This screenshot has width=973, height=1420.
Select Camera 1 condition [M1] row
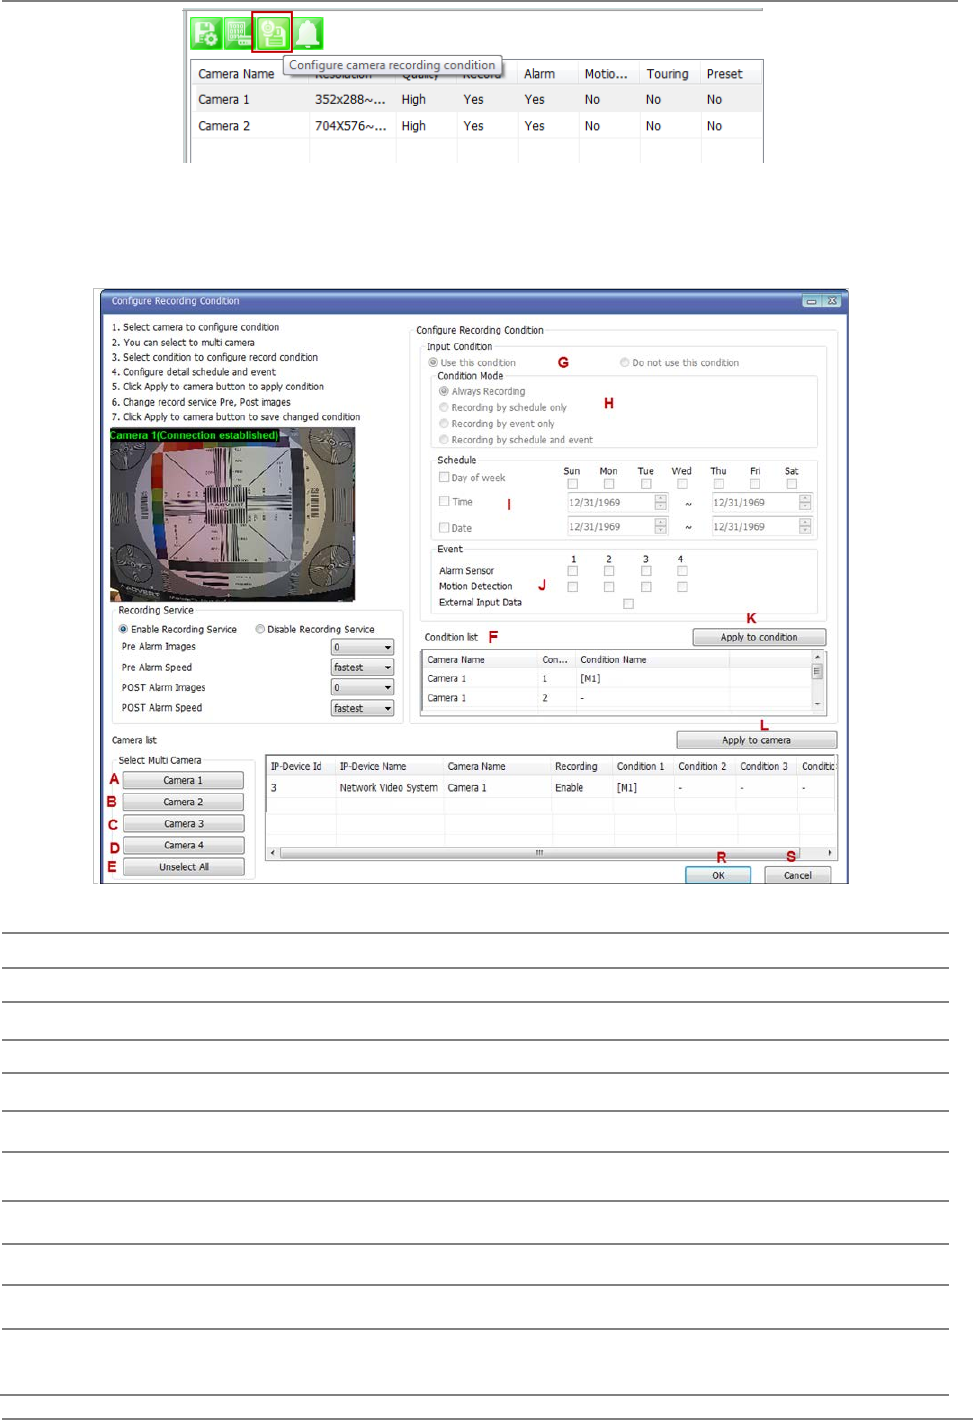tap(617, 678)
